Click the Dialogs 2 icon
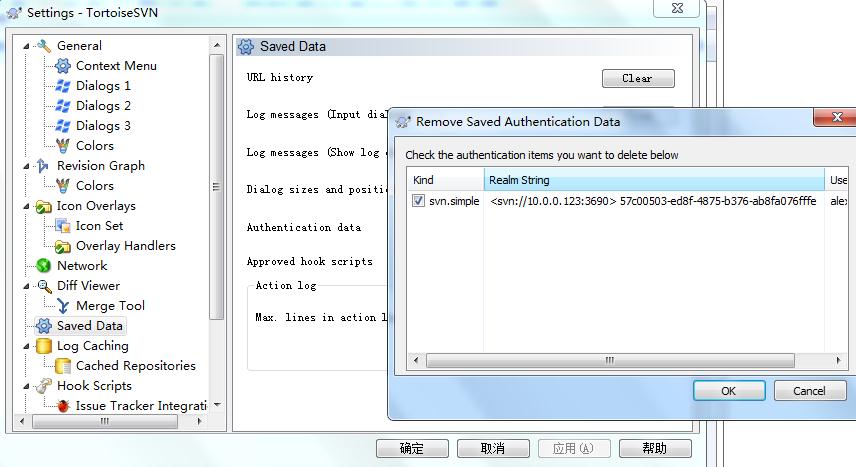This screenshot has width=856, height=467. click(x=63, y=106)
